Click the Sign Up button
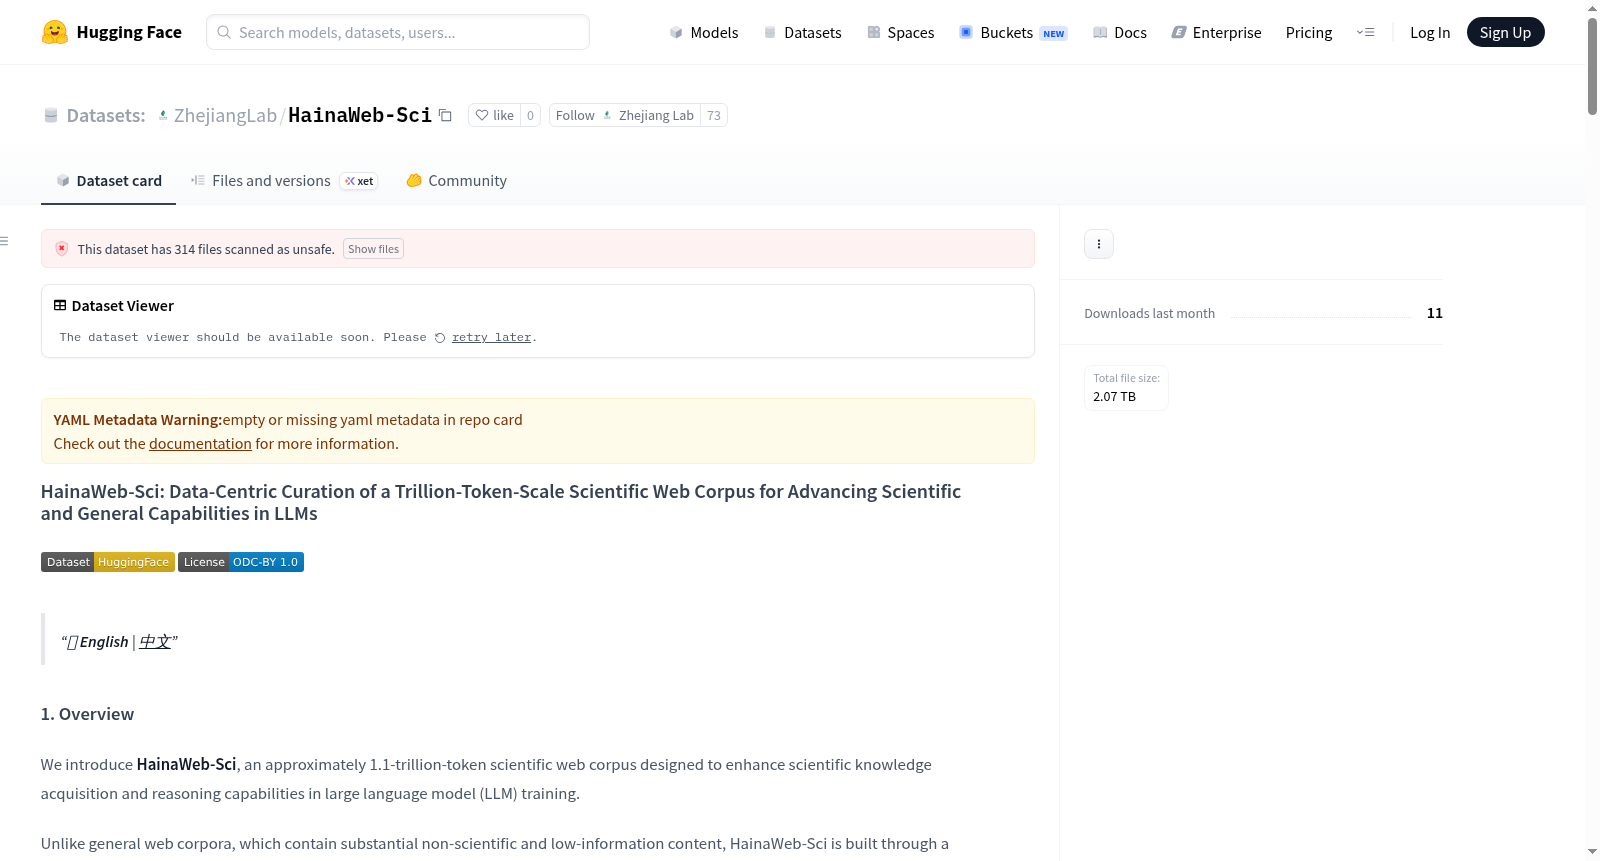The image size is (1600, 861). point(1505,32)
